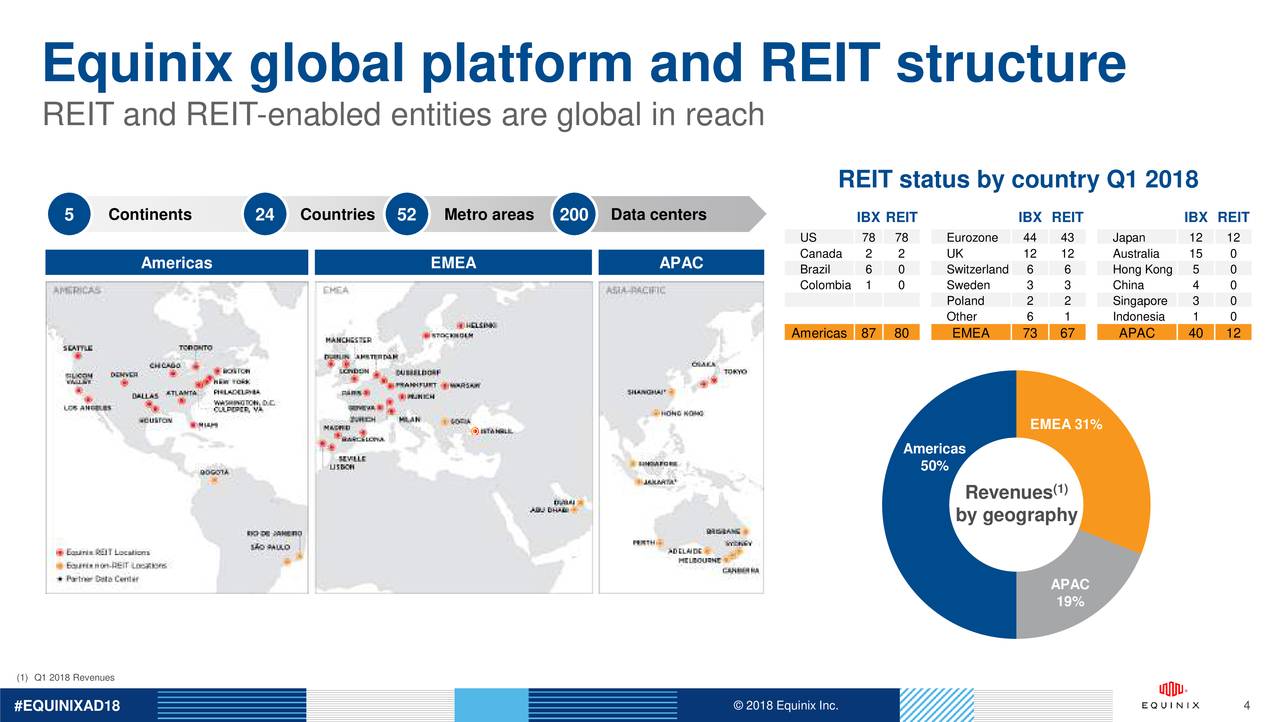
Task: Click the Colombia row label in table
Action: click(825, 285)
